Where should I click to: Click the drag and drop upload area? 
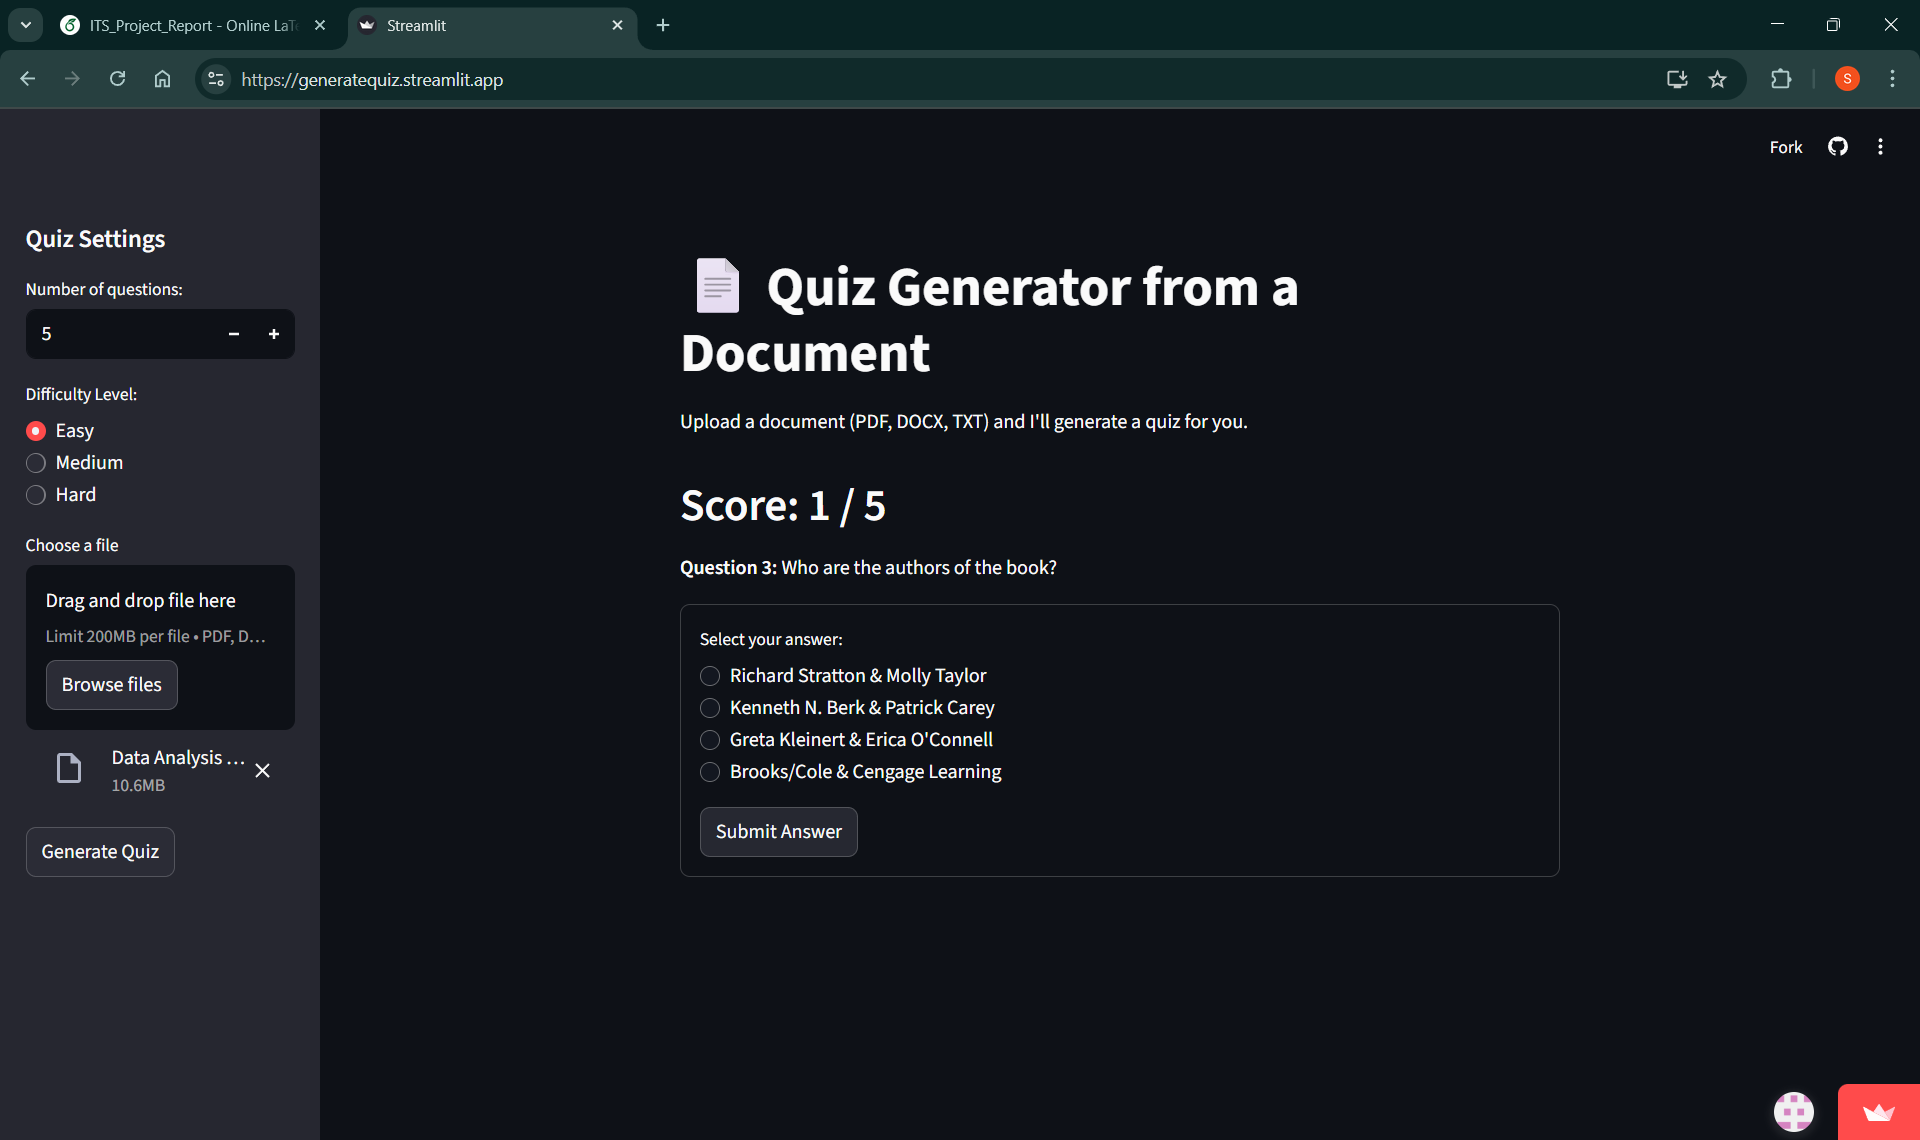coord(160,647)
